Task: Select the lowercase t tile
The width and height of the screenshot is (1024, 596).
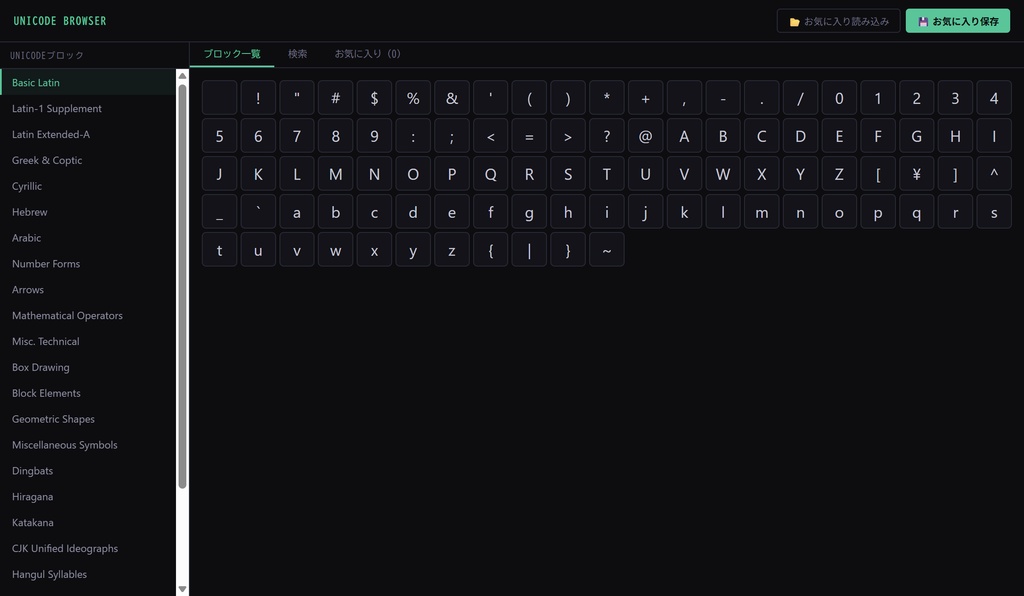Action: pyautogui.click(x=219, y=249)
